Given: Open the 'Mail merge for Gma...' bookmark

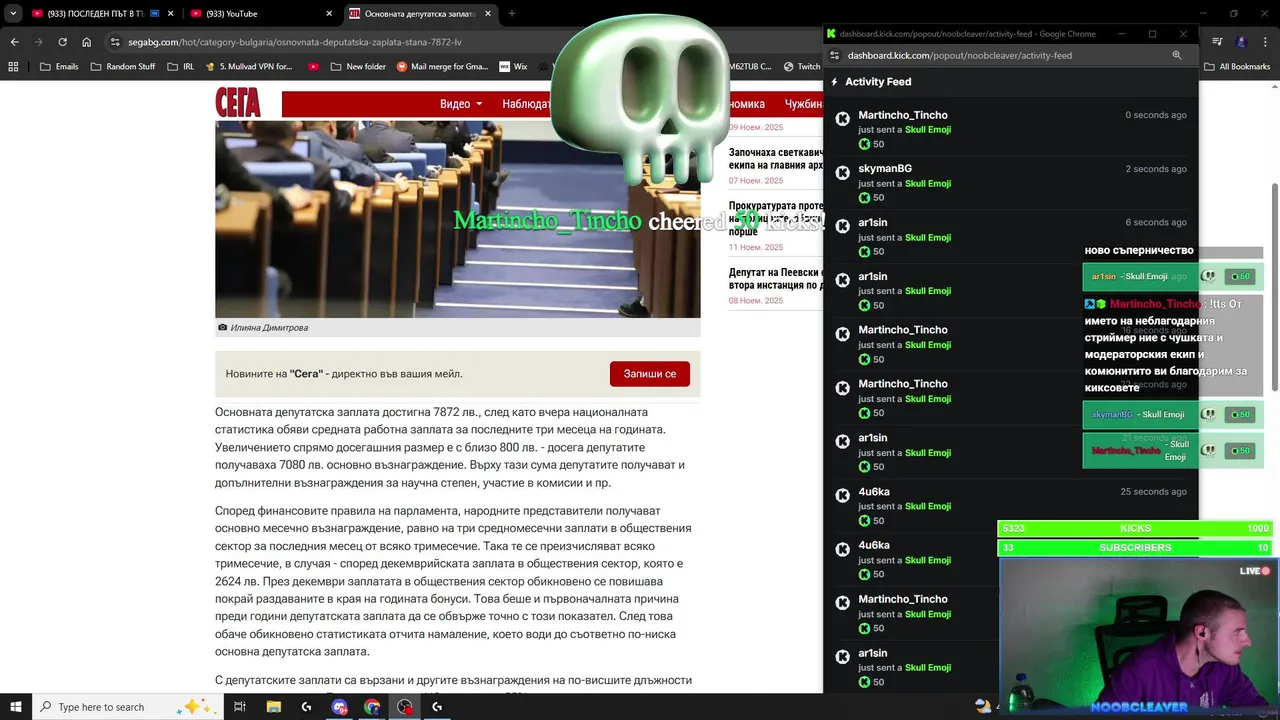Looking at the screenshot, I should (x=442, y=66).
